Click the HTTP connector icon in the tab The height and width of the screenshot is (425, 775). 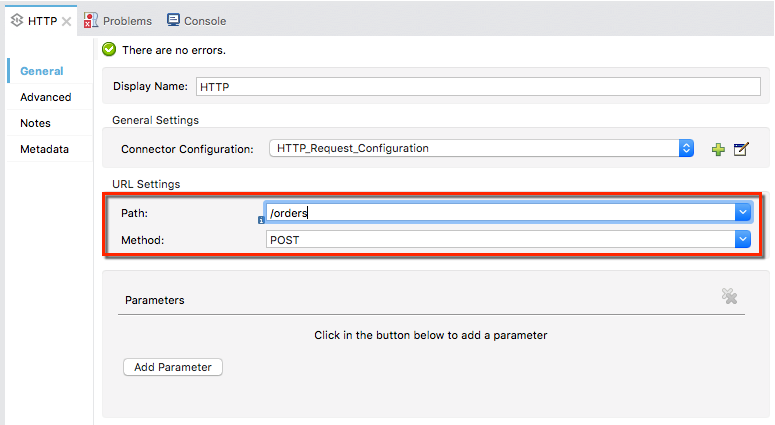pyautogui.click(x=16, y=20)
